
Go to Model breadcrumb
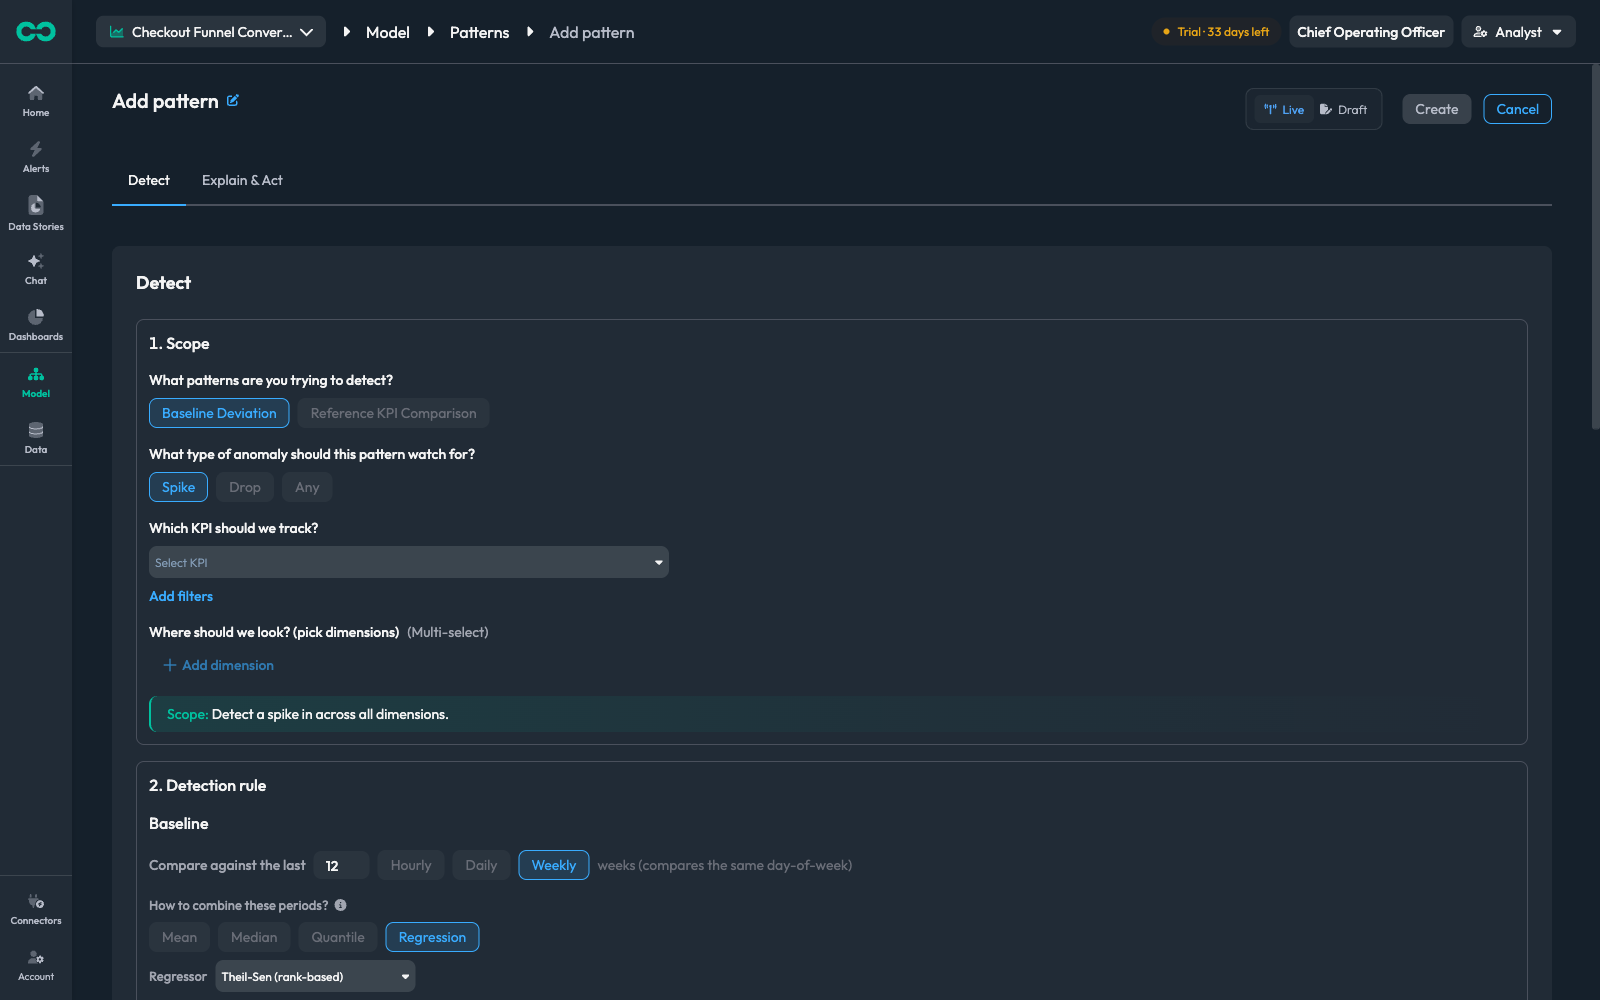[388, 32]
